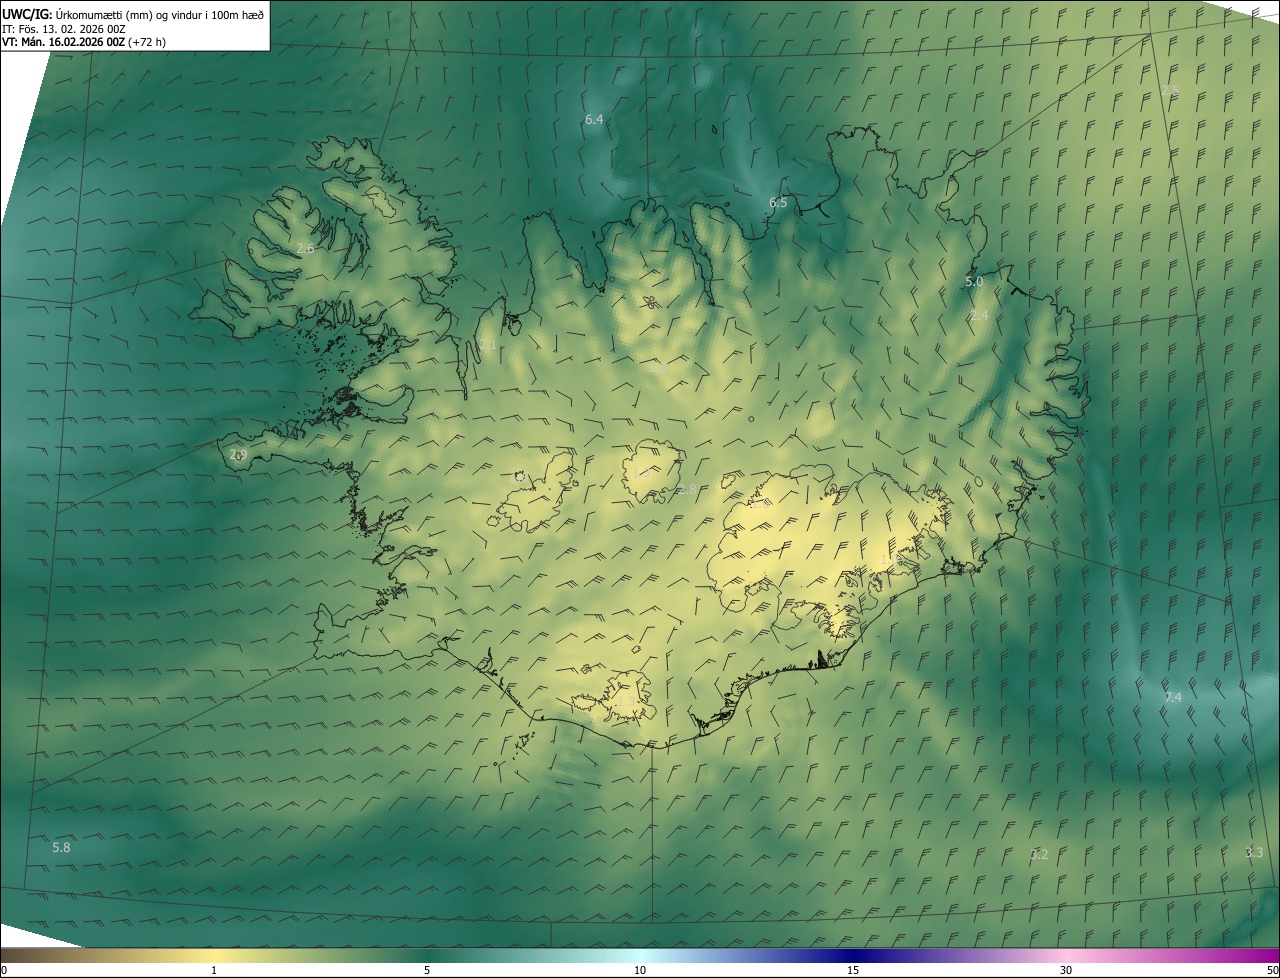This screenshot has width=1280, height=978.
Task: Click the 1 tick on the color scale
Action: (x=214, y=970)
